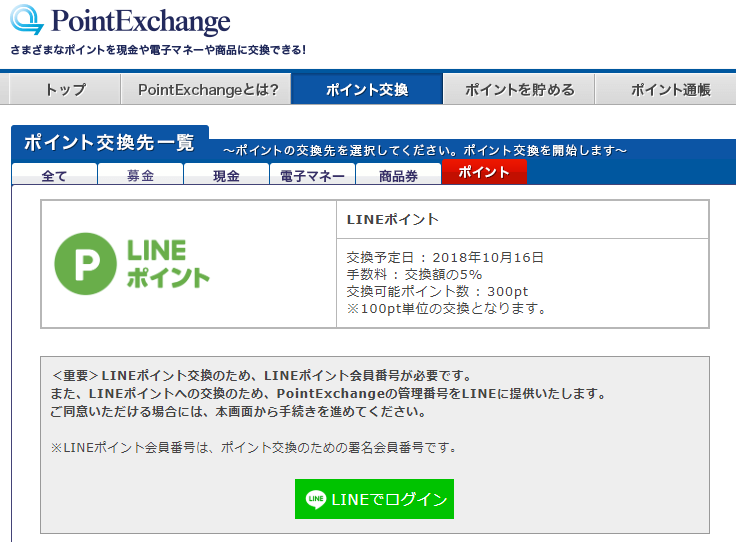Click the ※100pt単位の交換となります text

click(x=446, y=308)
